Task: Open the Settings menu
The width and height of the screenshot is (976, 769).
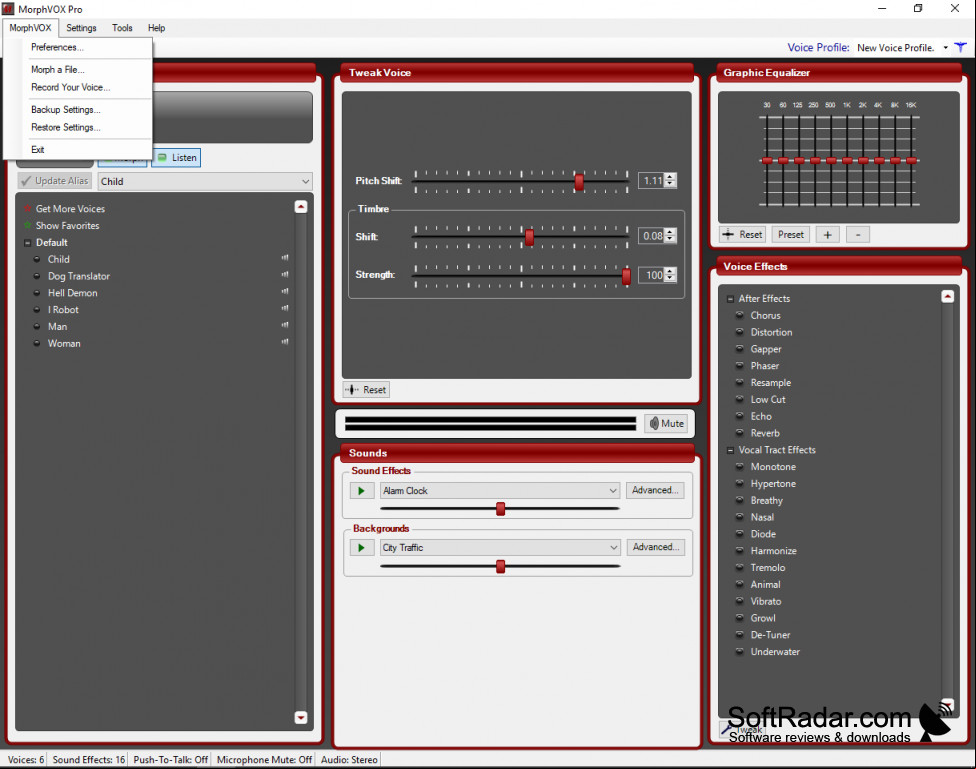Action: click(82, 28)
